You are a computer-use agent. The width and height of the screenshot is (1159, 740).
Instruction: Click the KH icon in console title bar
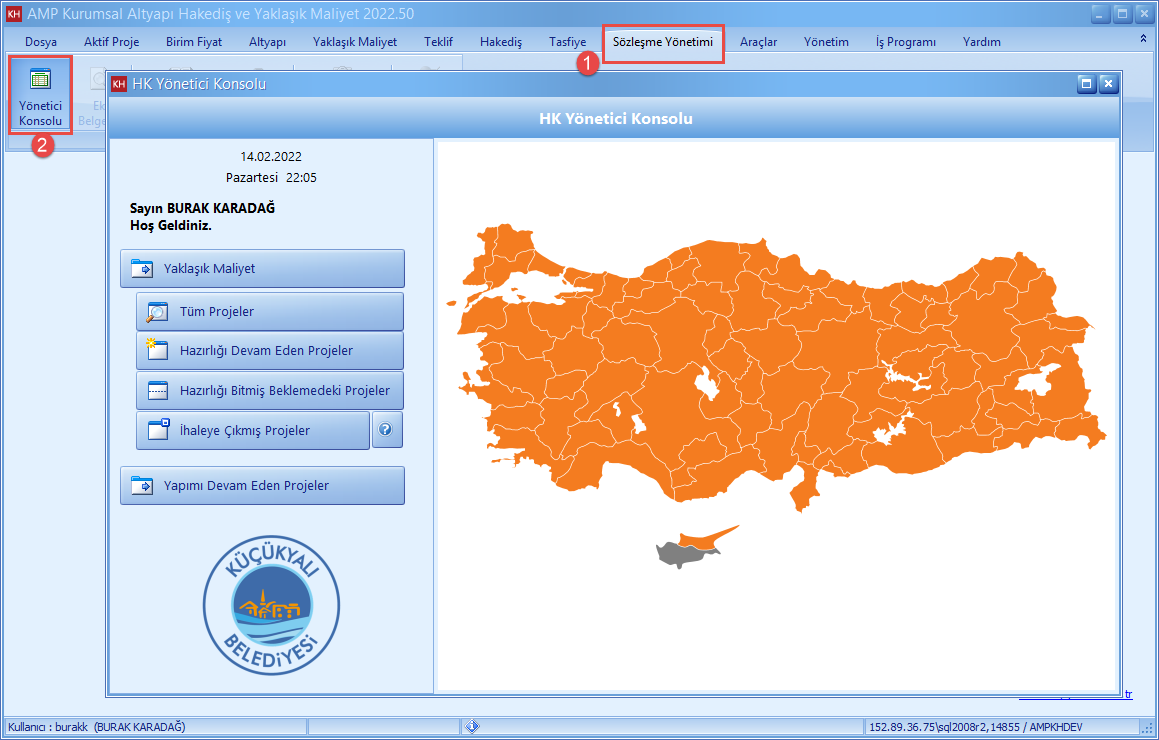[x=119, y=85]
